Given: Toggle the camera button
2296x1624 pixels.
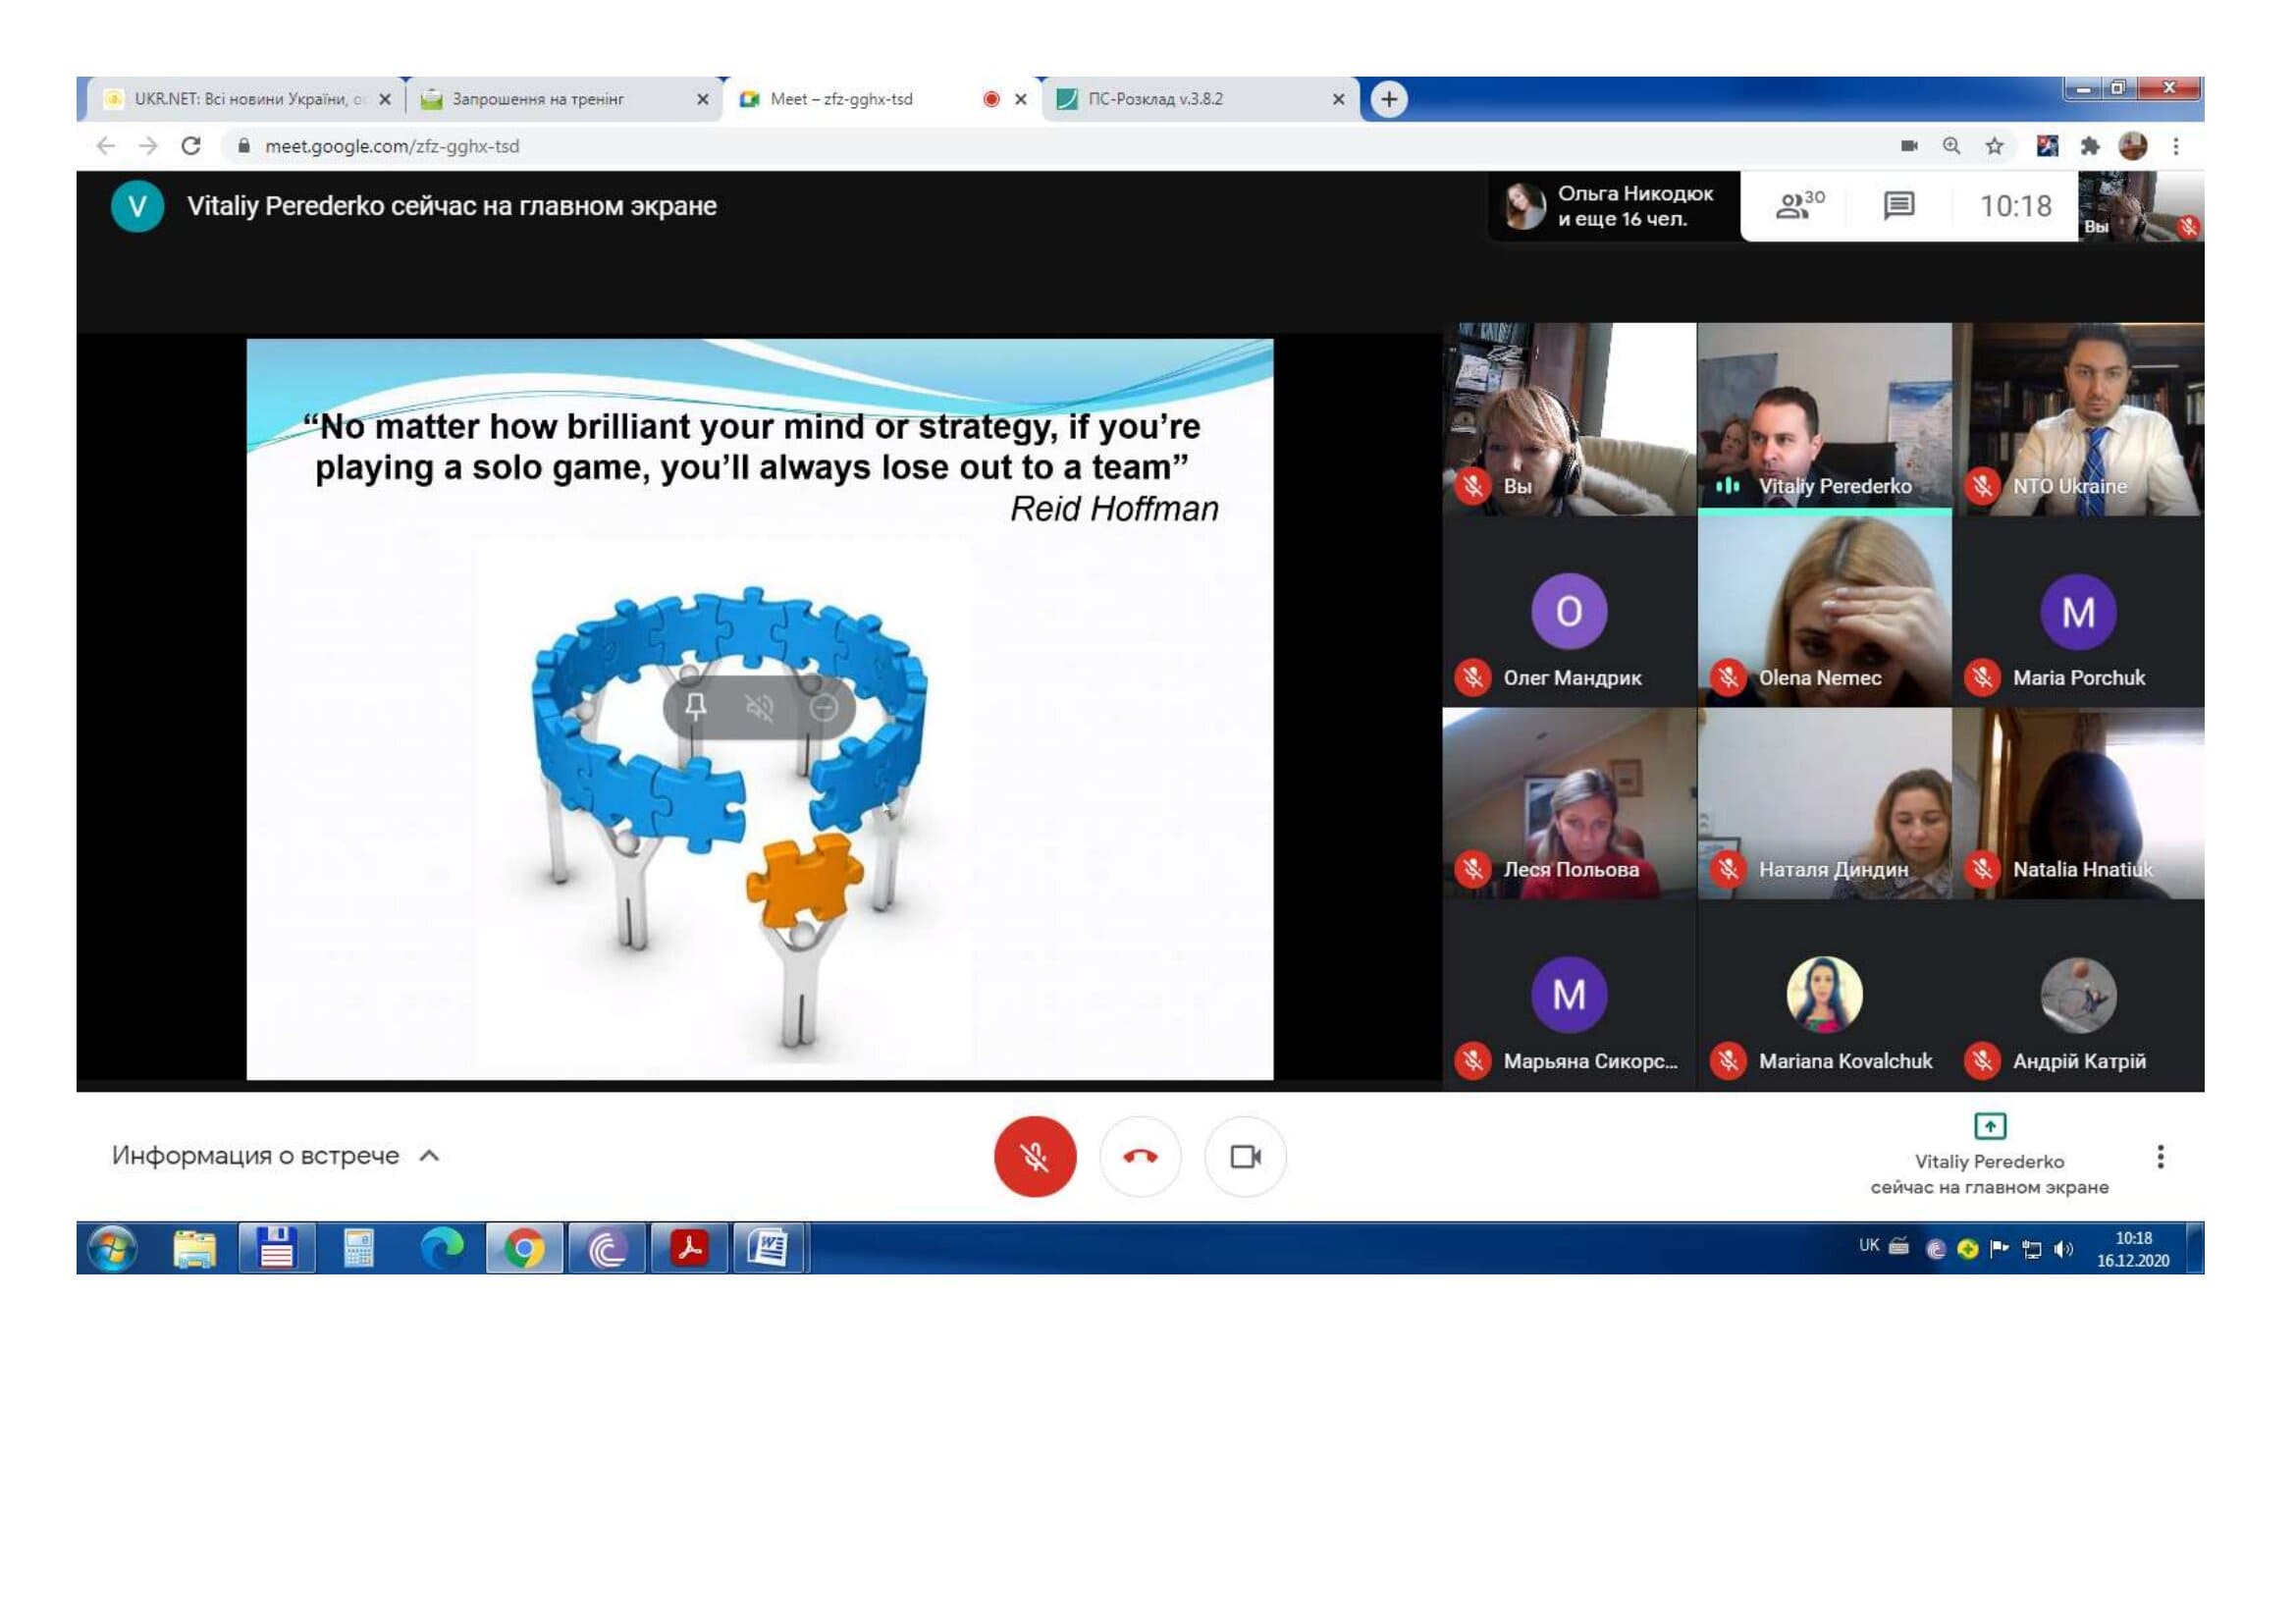Looking at the screenshot, I should coord(1245,1156).
